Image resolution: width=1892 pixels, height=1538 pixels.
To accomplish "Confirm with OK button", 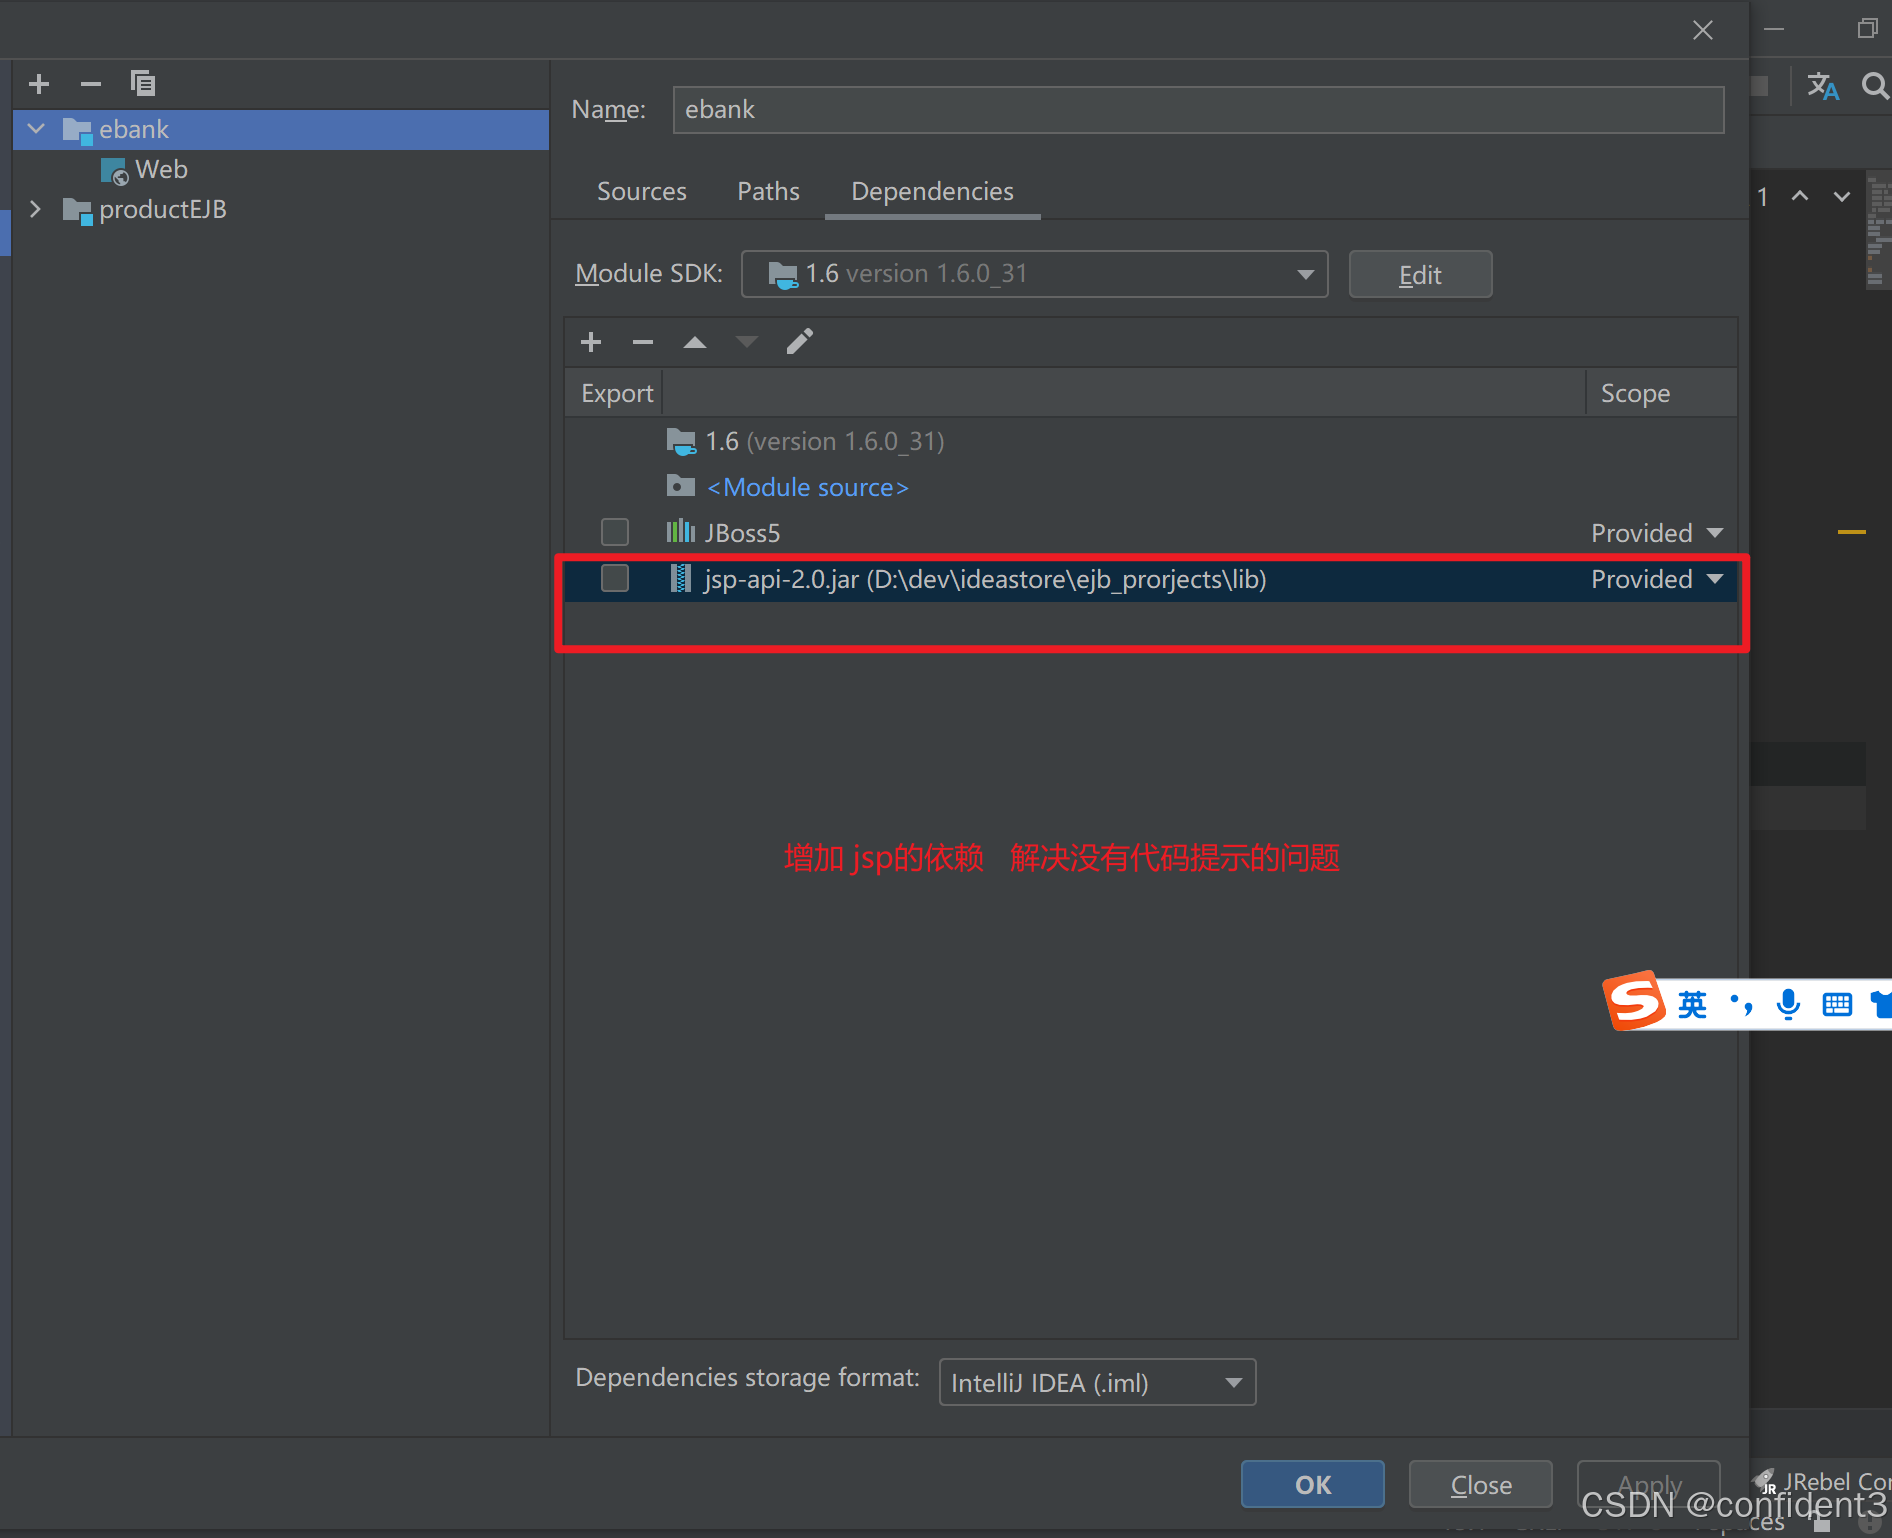I will click(x=1312, y=1484).
